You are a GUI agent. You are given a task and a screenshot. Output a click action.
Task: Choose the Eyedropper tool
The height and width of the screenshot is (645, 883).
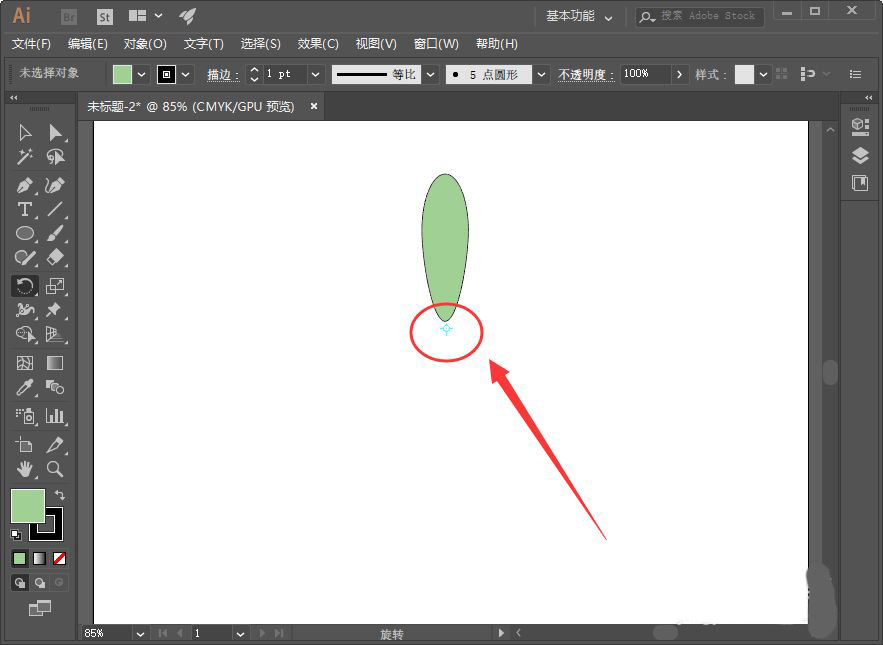[25, 388]
